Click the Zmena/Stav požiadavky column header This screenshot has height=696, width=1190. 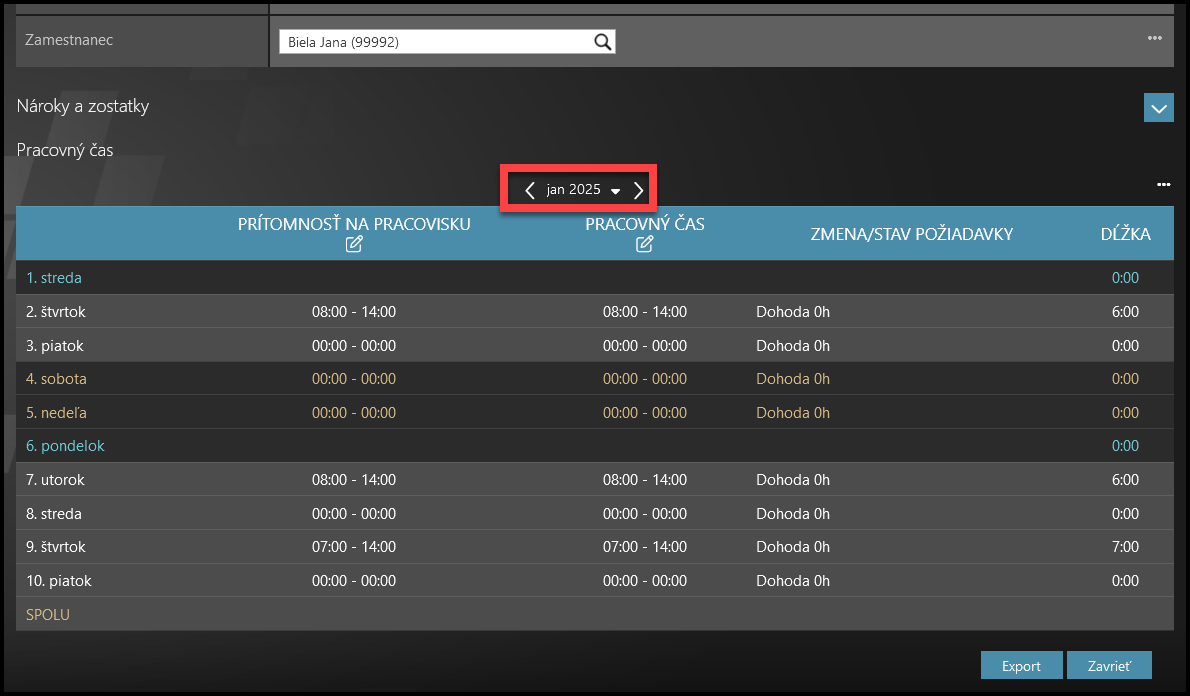pos(911,235)
